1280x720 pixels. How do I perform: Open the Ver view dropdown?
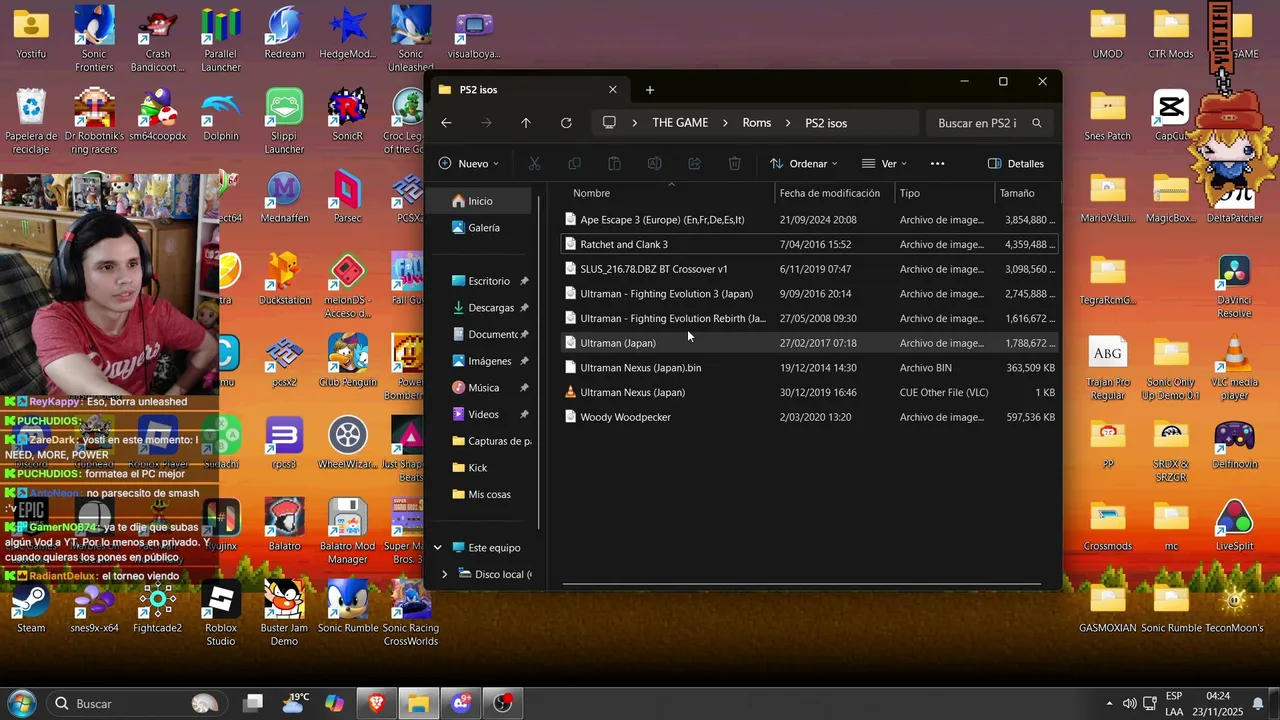tap(884, 163)
